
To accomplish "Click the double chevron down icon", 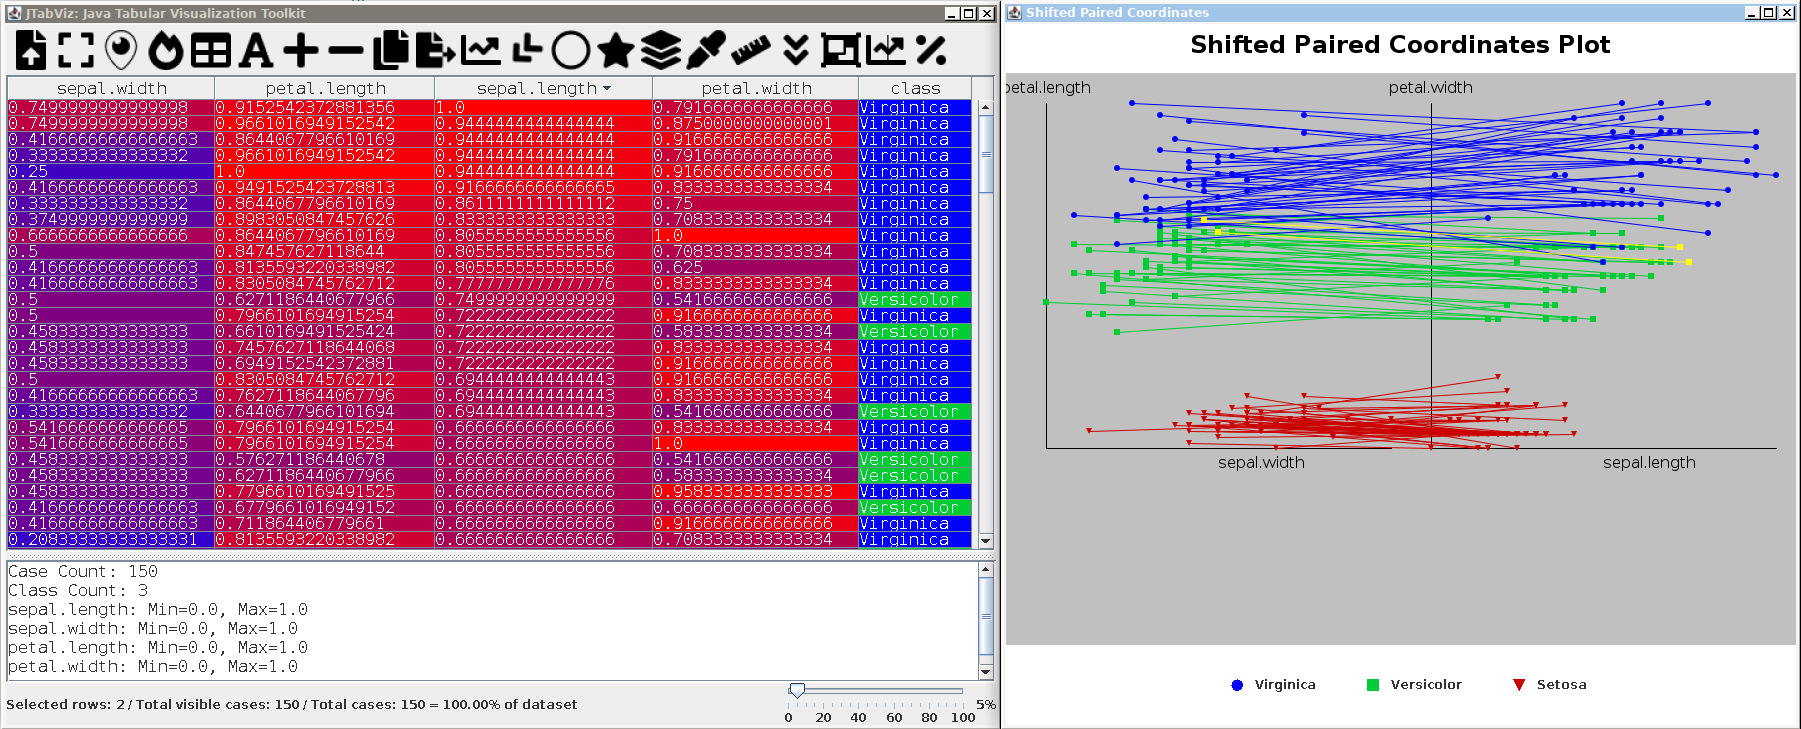I will coord(796,50).
